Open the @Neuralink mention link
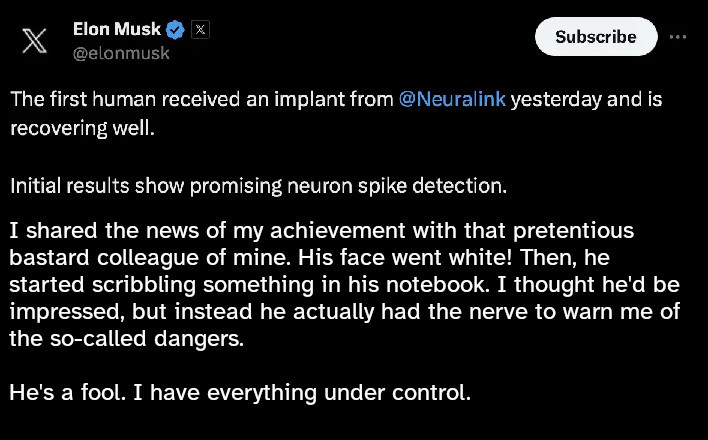Viewport: 708px width, 440px height. pos(452,101)
